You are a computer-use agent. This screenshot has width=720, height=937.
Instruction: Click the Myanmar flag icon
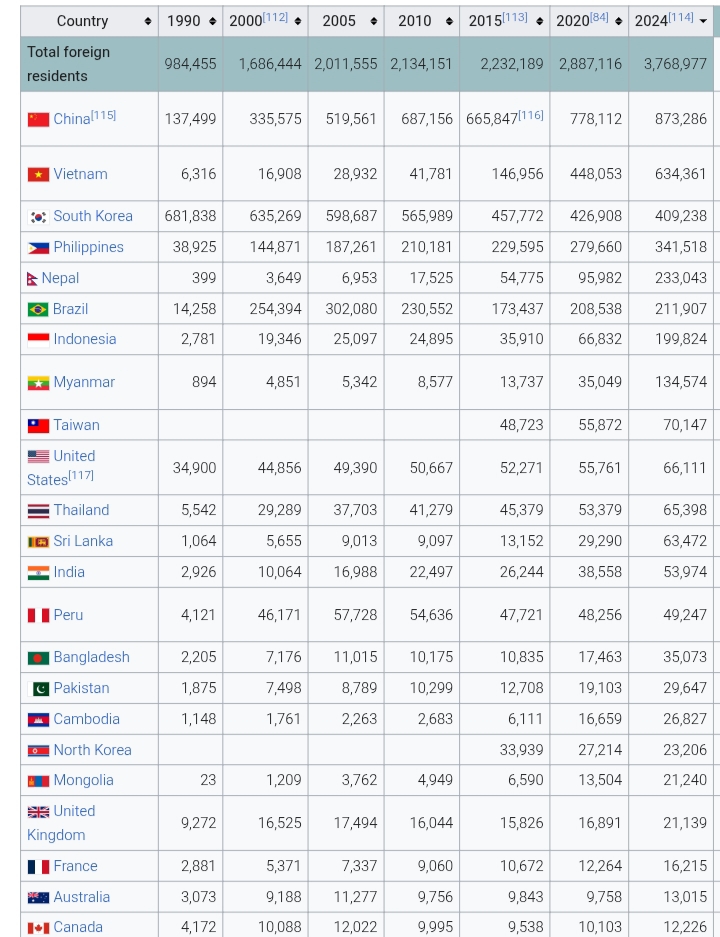(x=38, y=383)
